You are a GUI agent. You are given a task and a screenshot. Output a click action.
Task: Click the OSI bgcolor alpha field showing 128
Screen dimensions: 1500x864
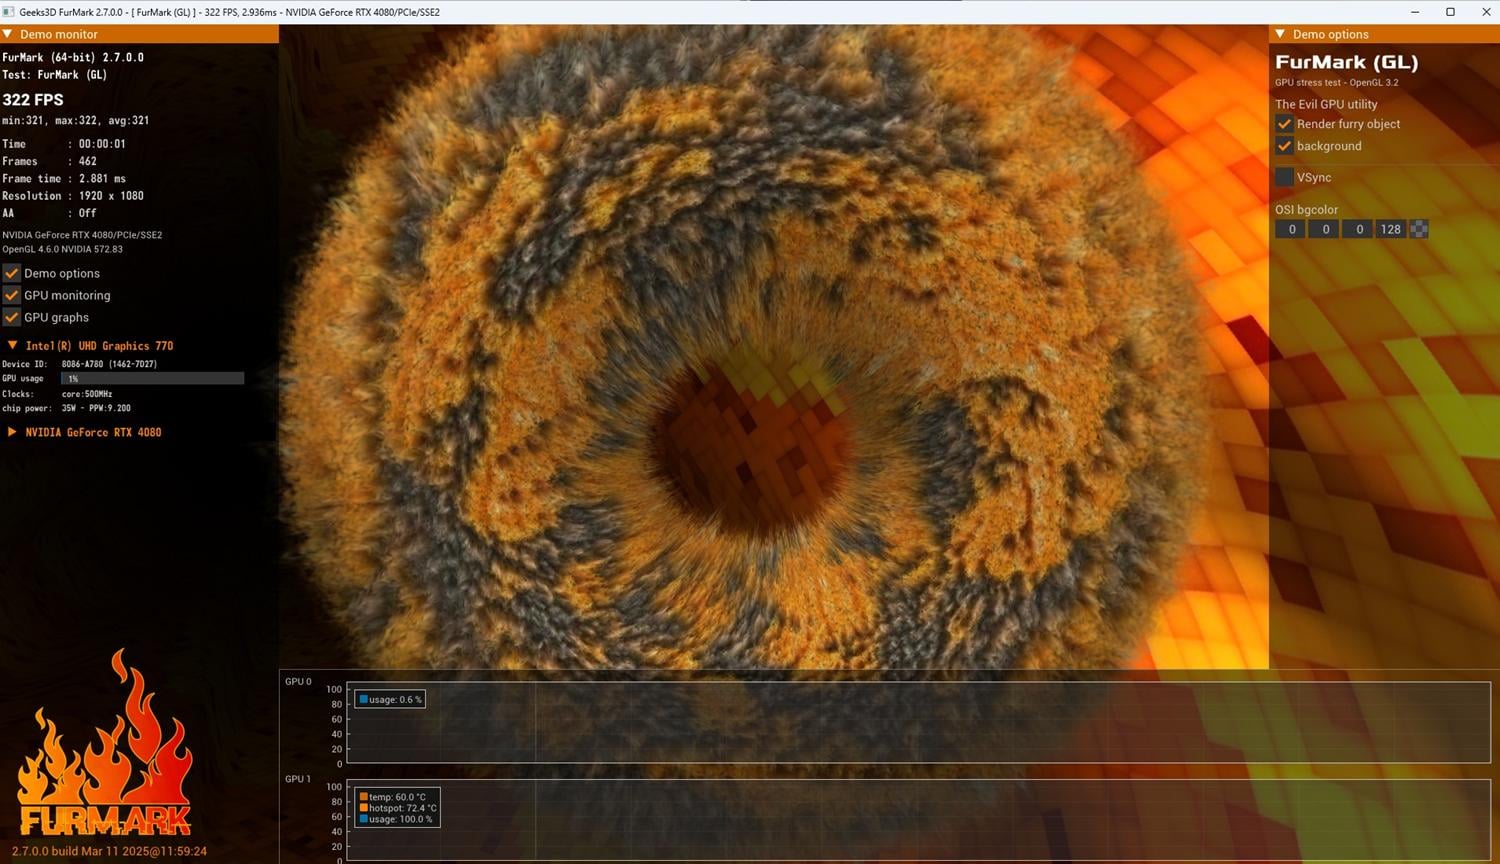[1390, 229]
